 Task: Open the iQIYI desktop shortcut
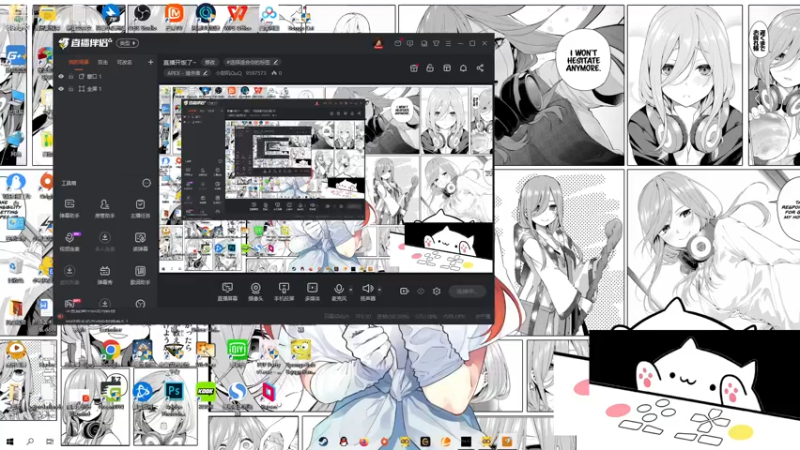tap(237, 353)
